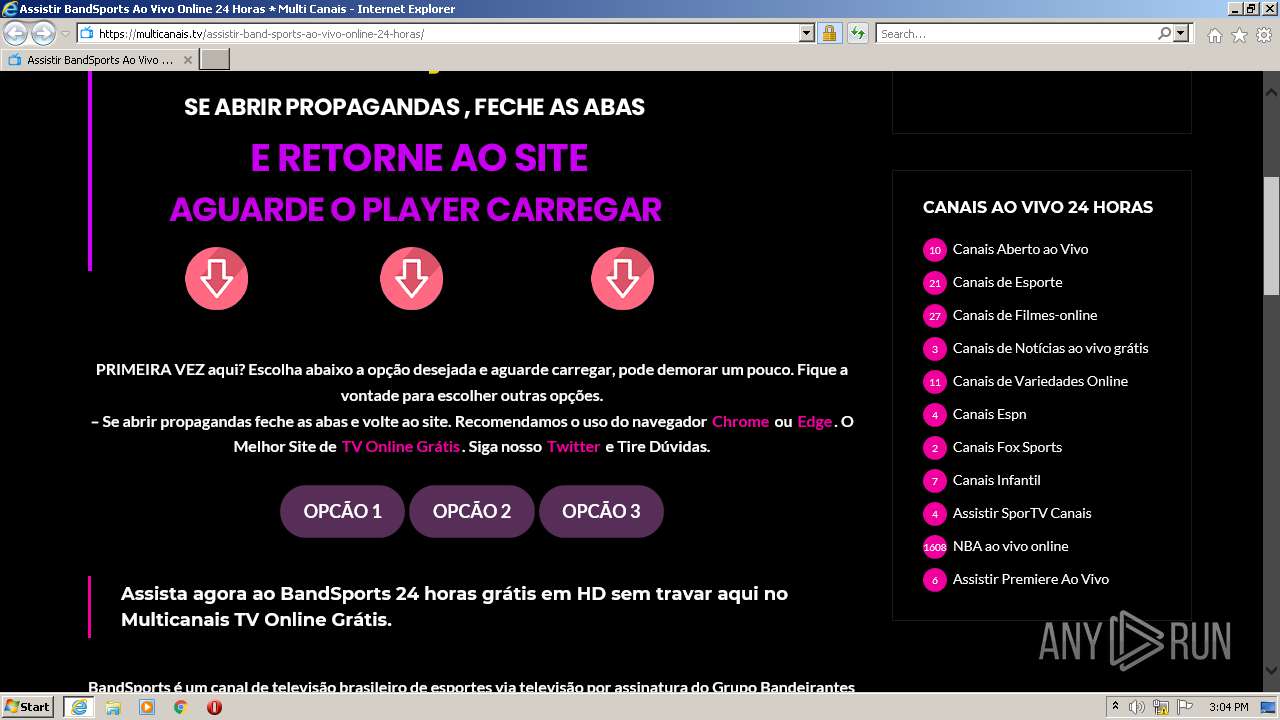Click the third pink down-arrow icon
The width and height of the screenshot is (1280, 720).
622,279
